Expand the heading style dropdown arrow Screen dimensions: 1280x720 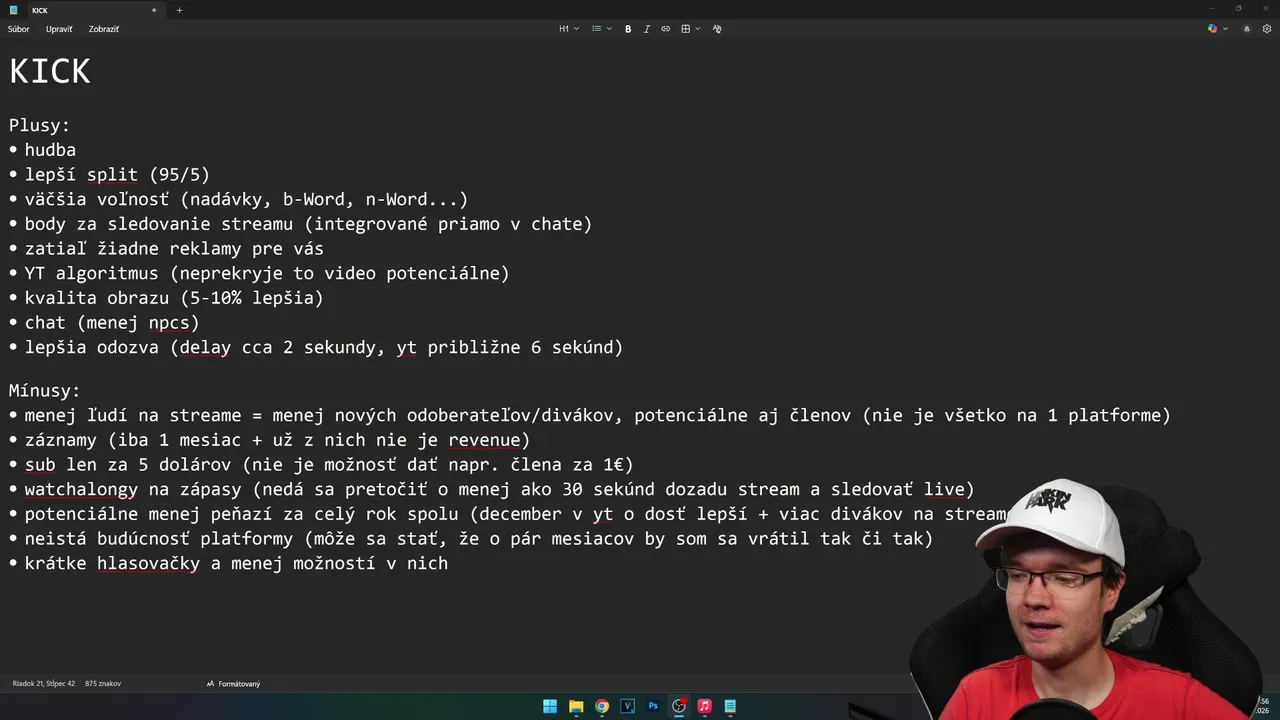[576, 29]
